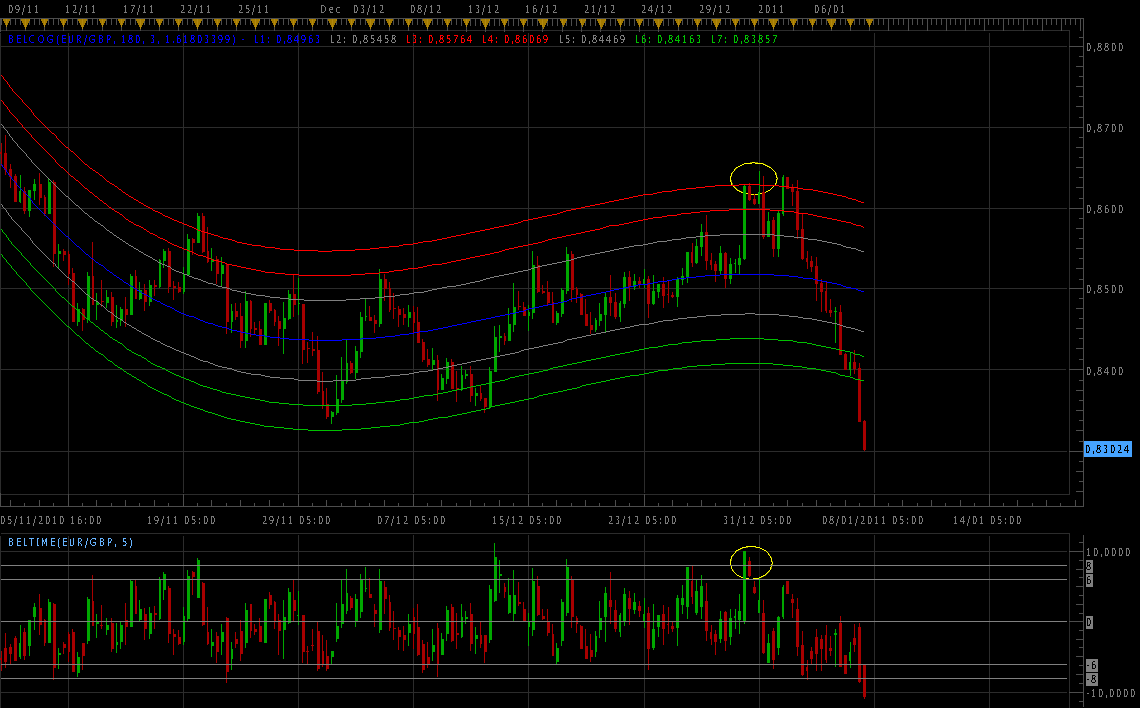Click the level 0 marker on BELTIME axis
Image resolution: width=1140 pixels, height=708 pixels.
point(1090,622)
